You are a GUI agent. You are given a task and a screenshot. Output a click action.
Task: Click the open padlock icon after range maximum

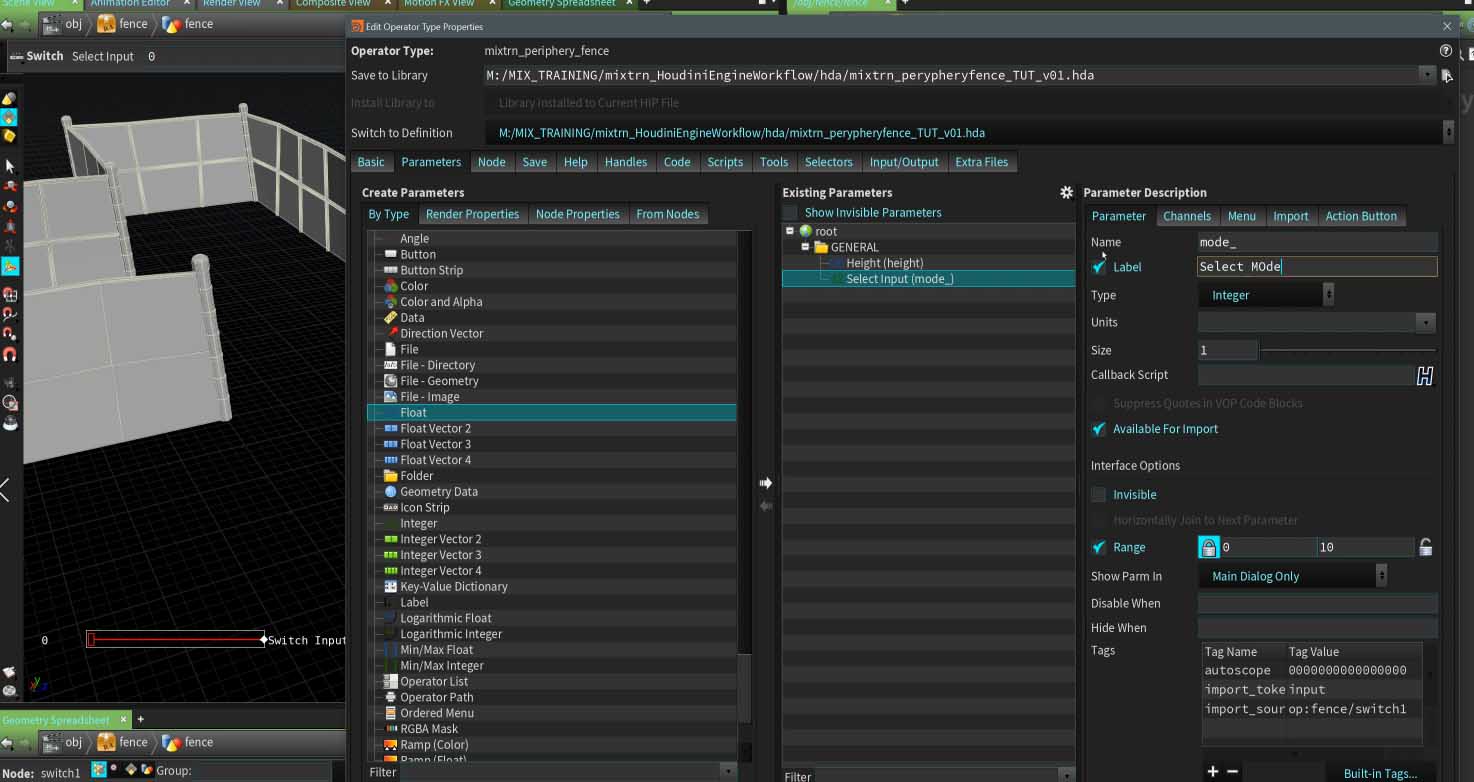(1425, 547)
